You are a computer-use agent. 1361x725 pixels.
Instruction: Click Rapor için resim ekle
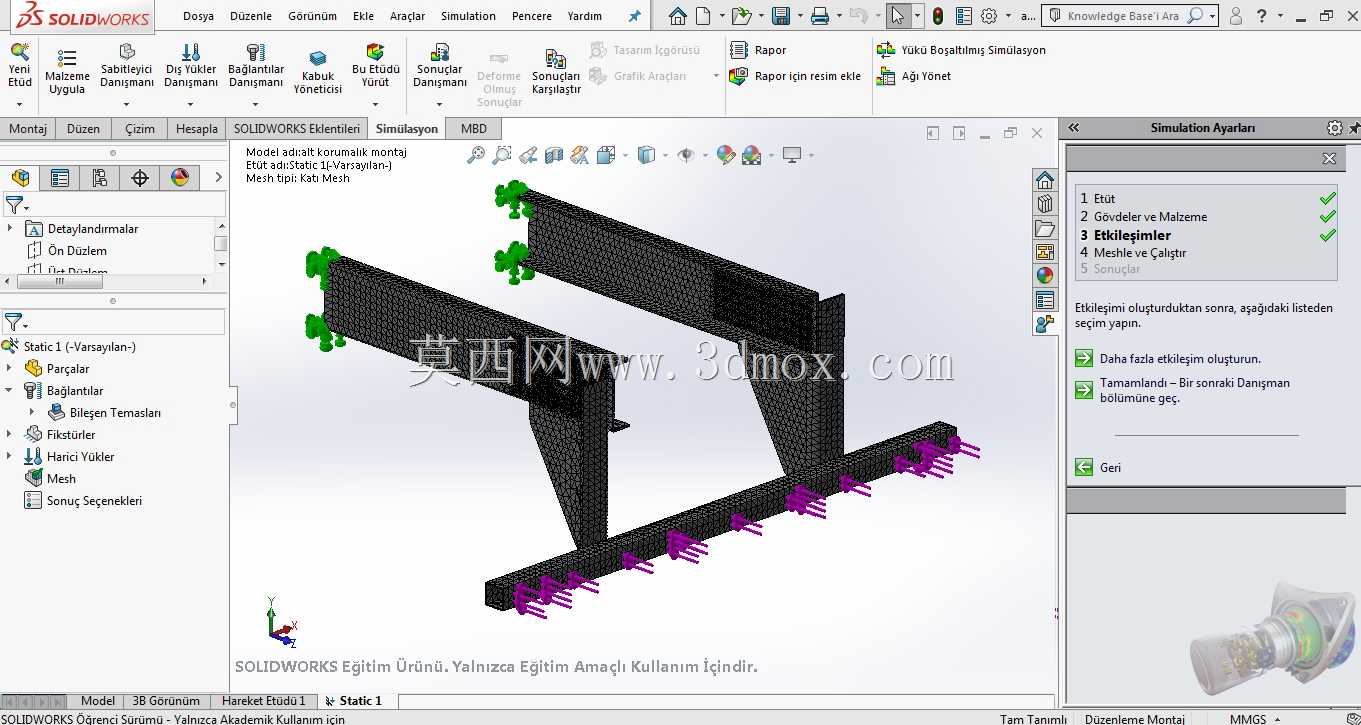point(795,76)
